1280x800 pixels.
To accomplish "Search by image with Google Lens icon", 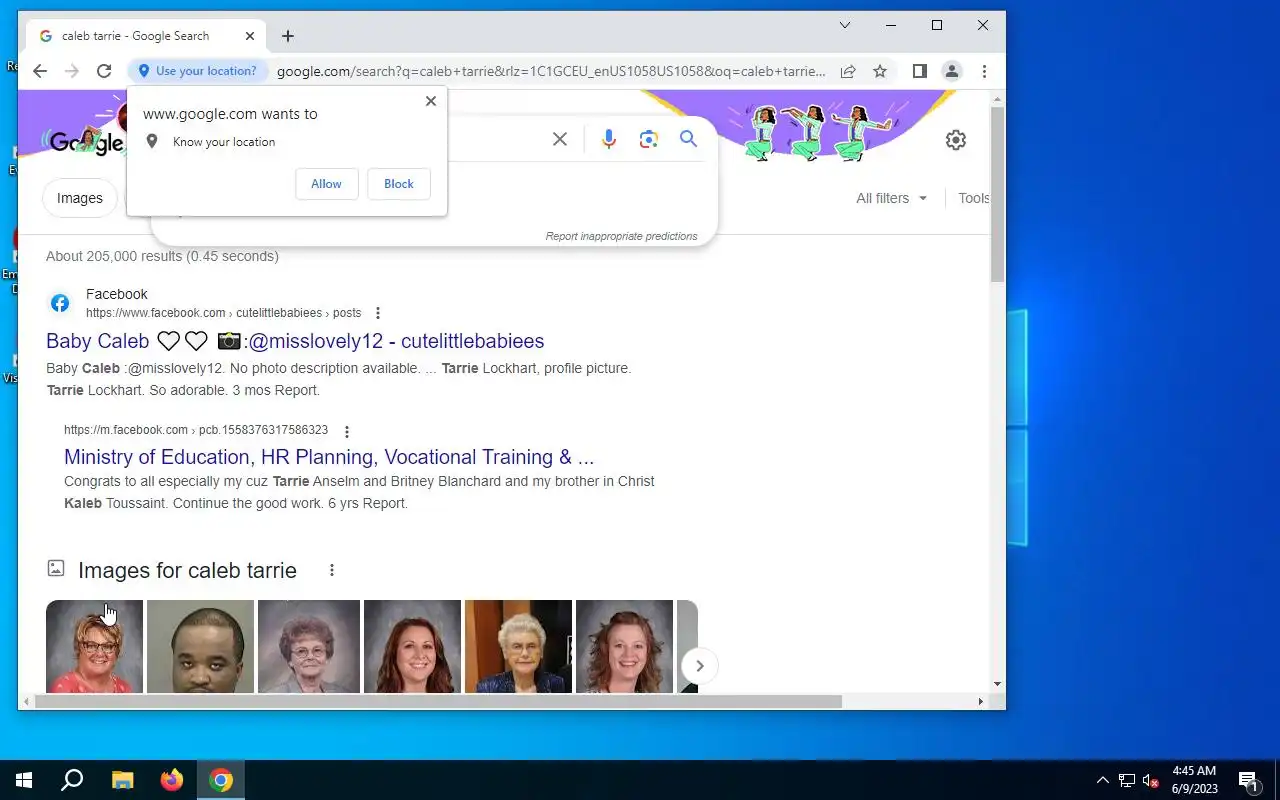I will (649, 139).
